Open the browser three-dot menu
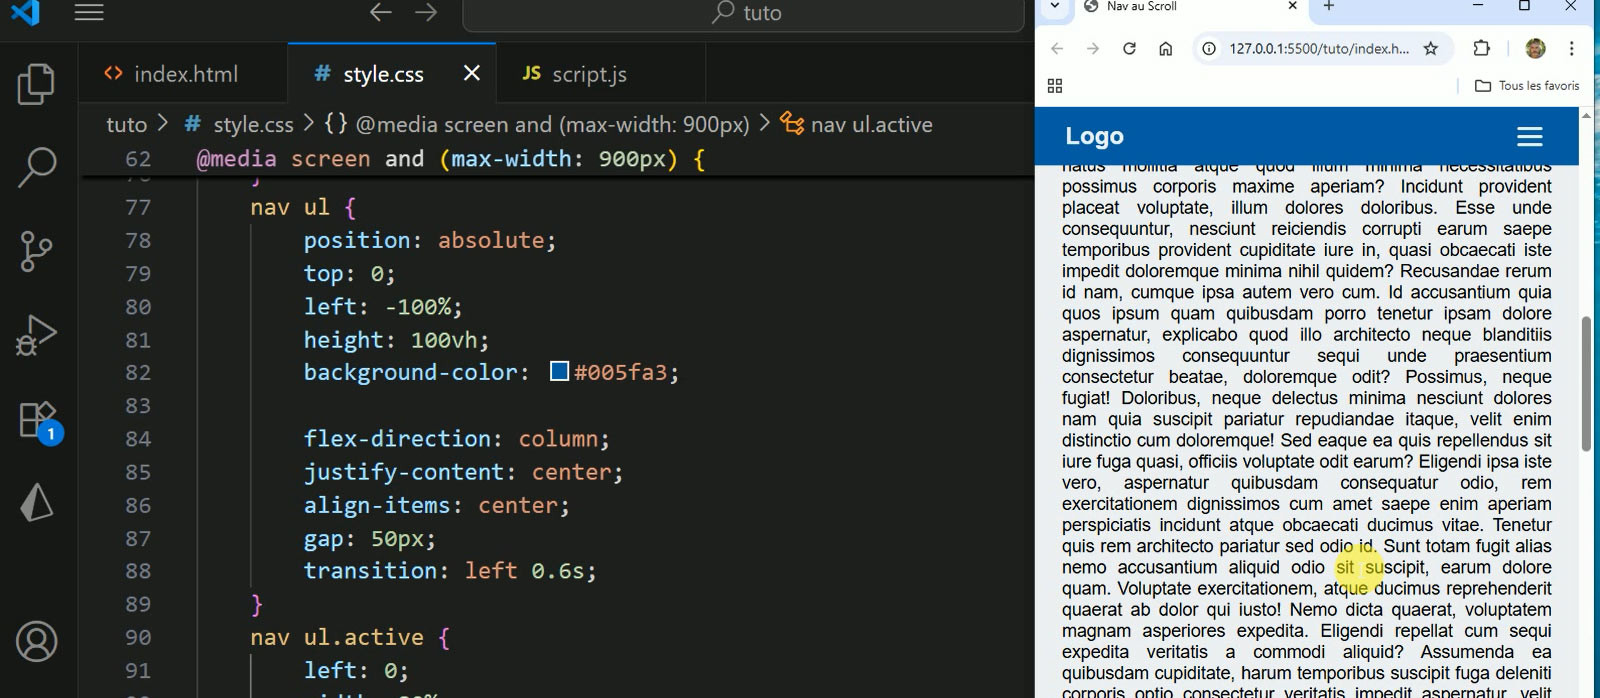 (1572, 48)
